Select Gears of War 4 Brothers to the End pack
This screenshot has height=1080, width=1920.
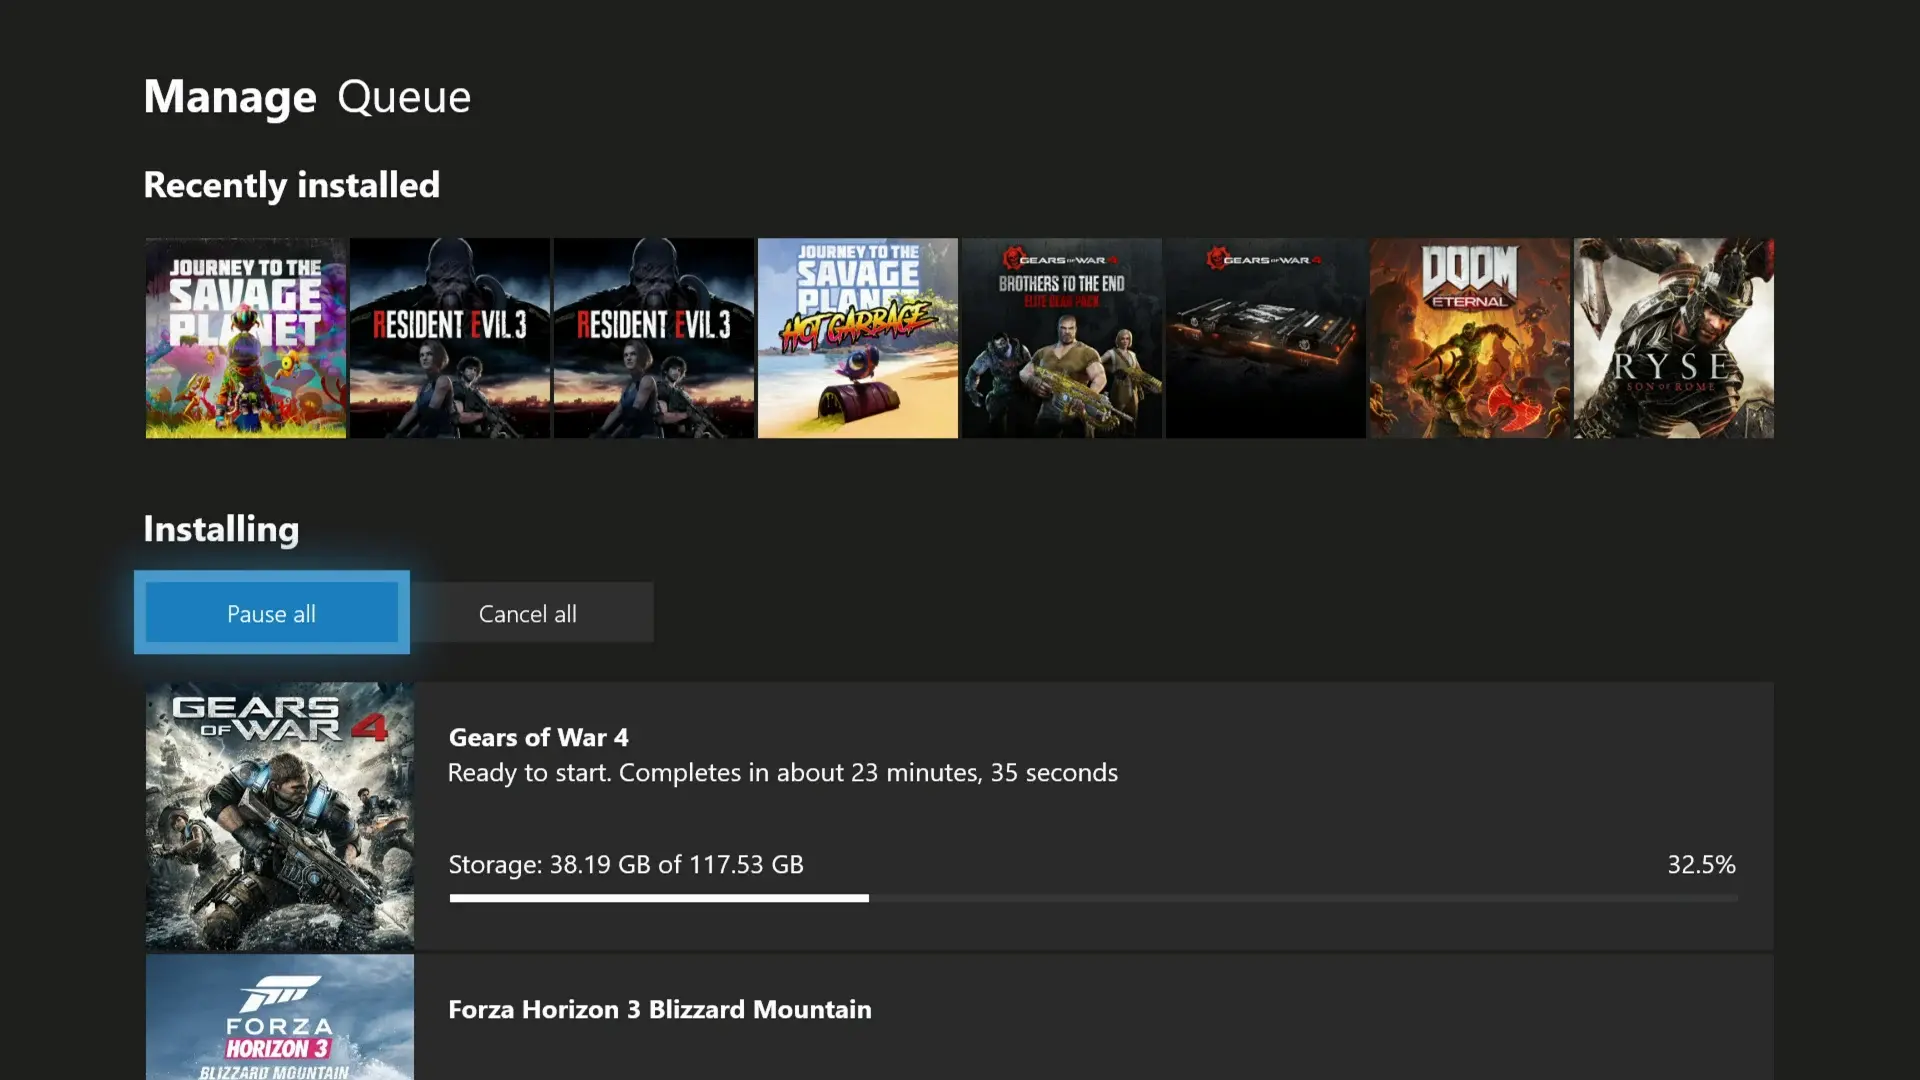tap(1062, 338)
